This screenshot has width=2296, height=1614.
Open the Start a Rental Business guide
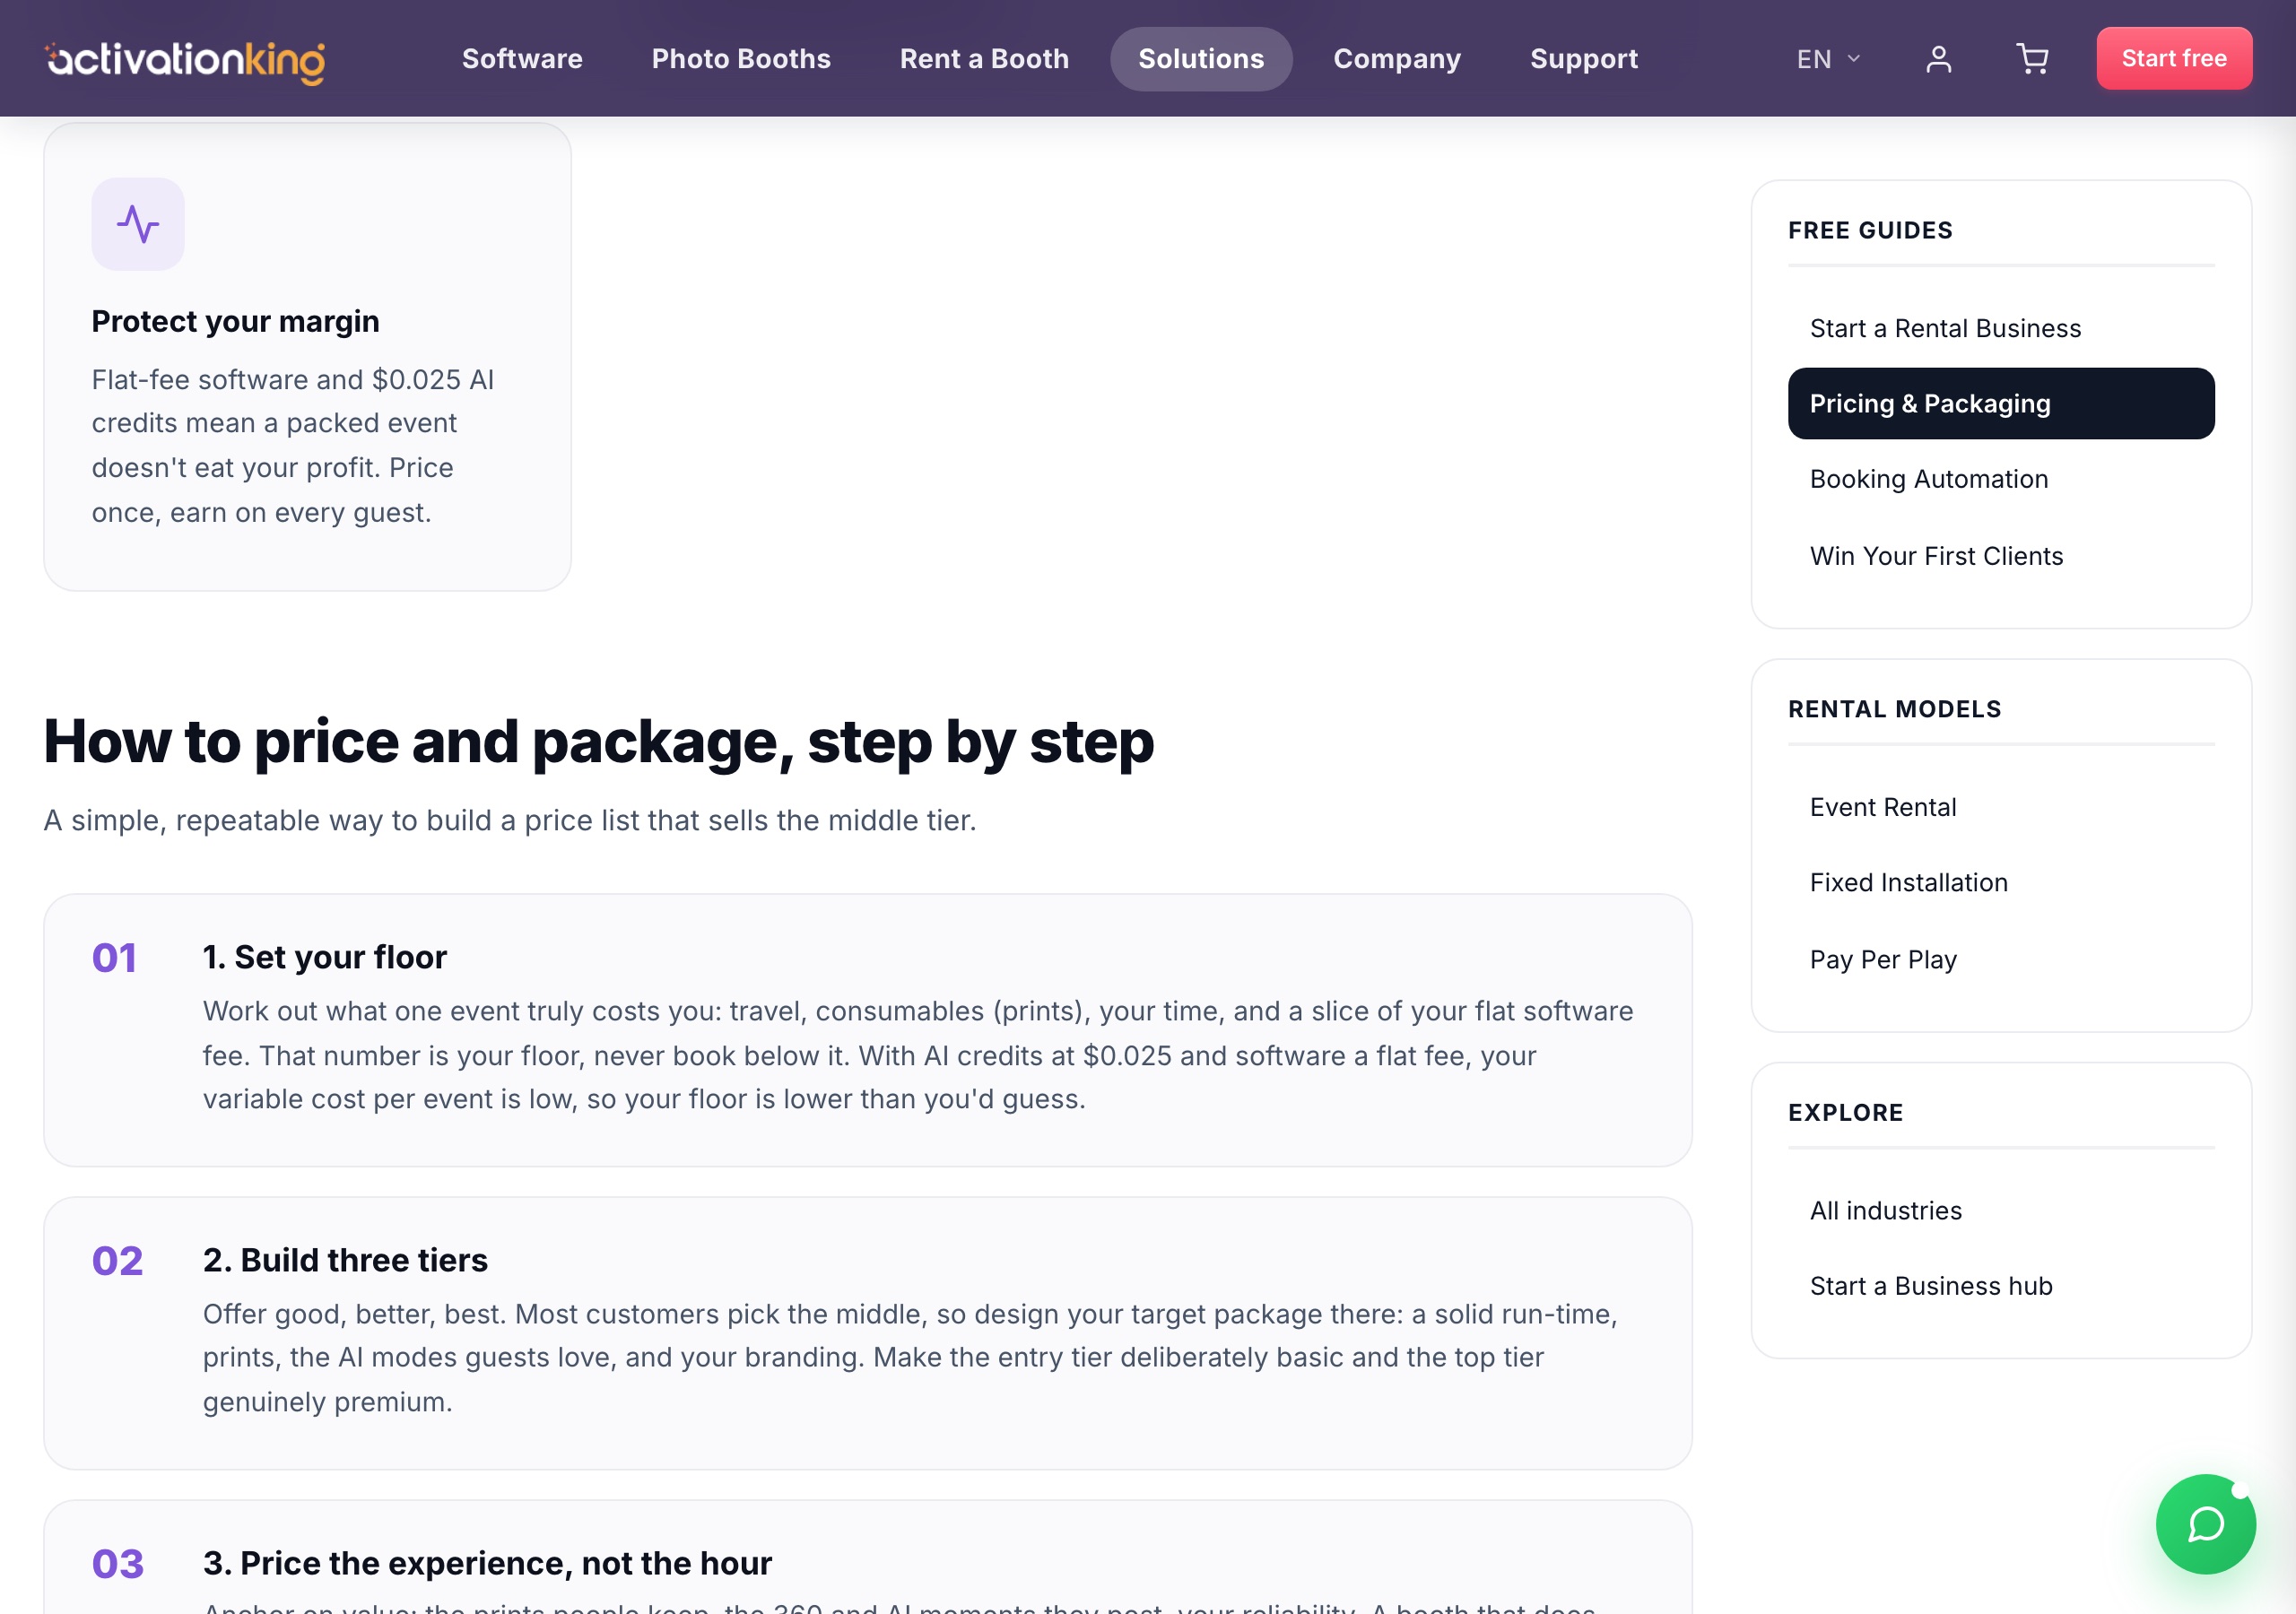2001,328
